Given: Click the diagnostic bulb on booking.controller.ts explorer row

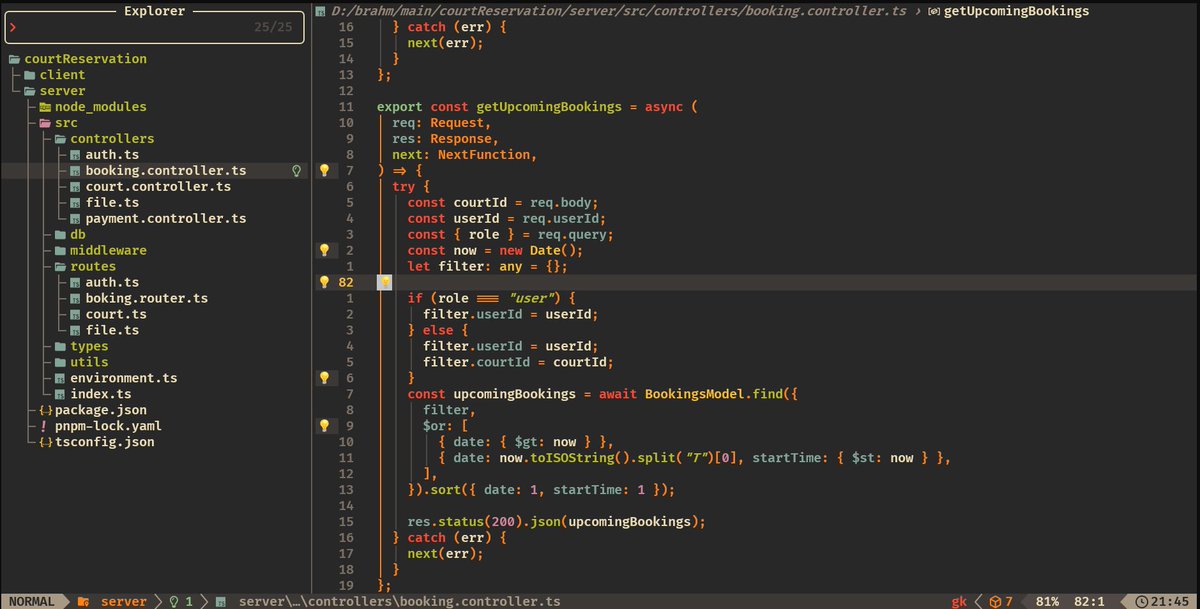Looking at the screenshot, I should point(295,171).
